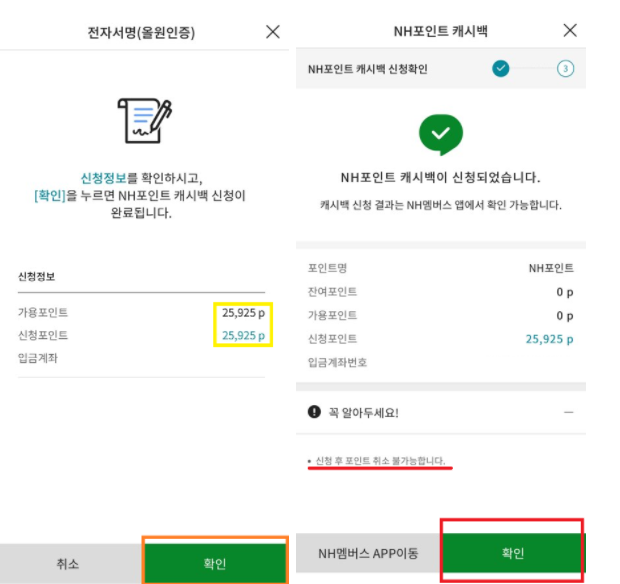
Task: Tap the signed document pen icon
Action: click(x=144, y=121)
